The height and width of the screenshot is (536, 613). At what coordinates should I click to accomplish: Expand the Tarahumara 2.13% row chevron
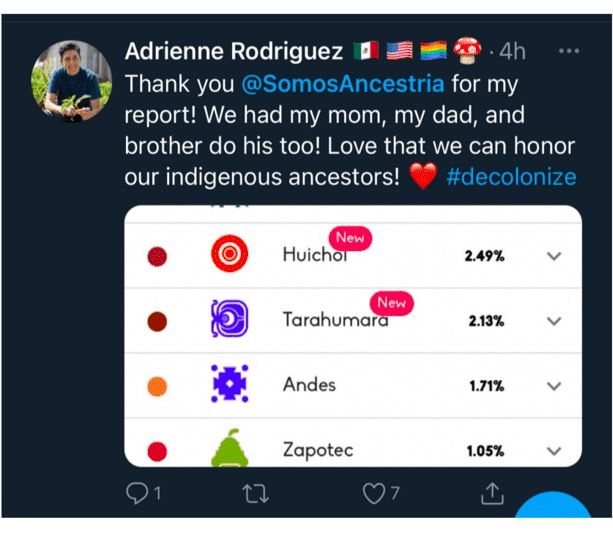tap(554, 321)
